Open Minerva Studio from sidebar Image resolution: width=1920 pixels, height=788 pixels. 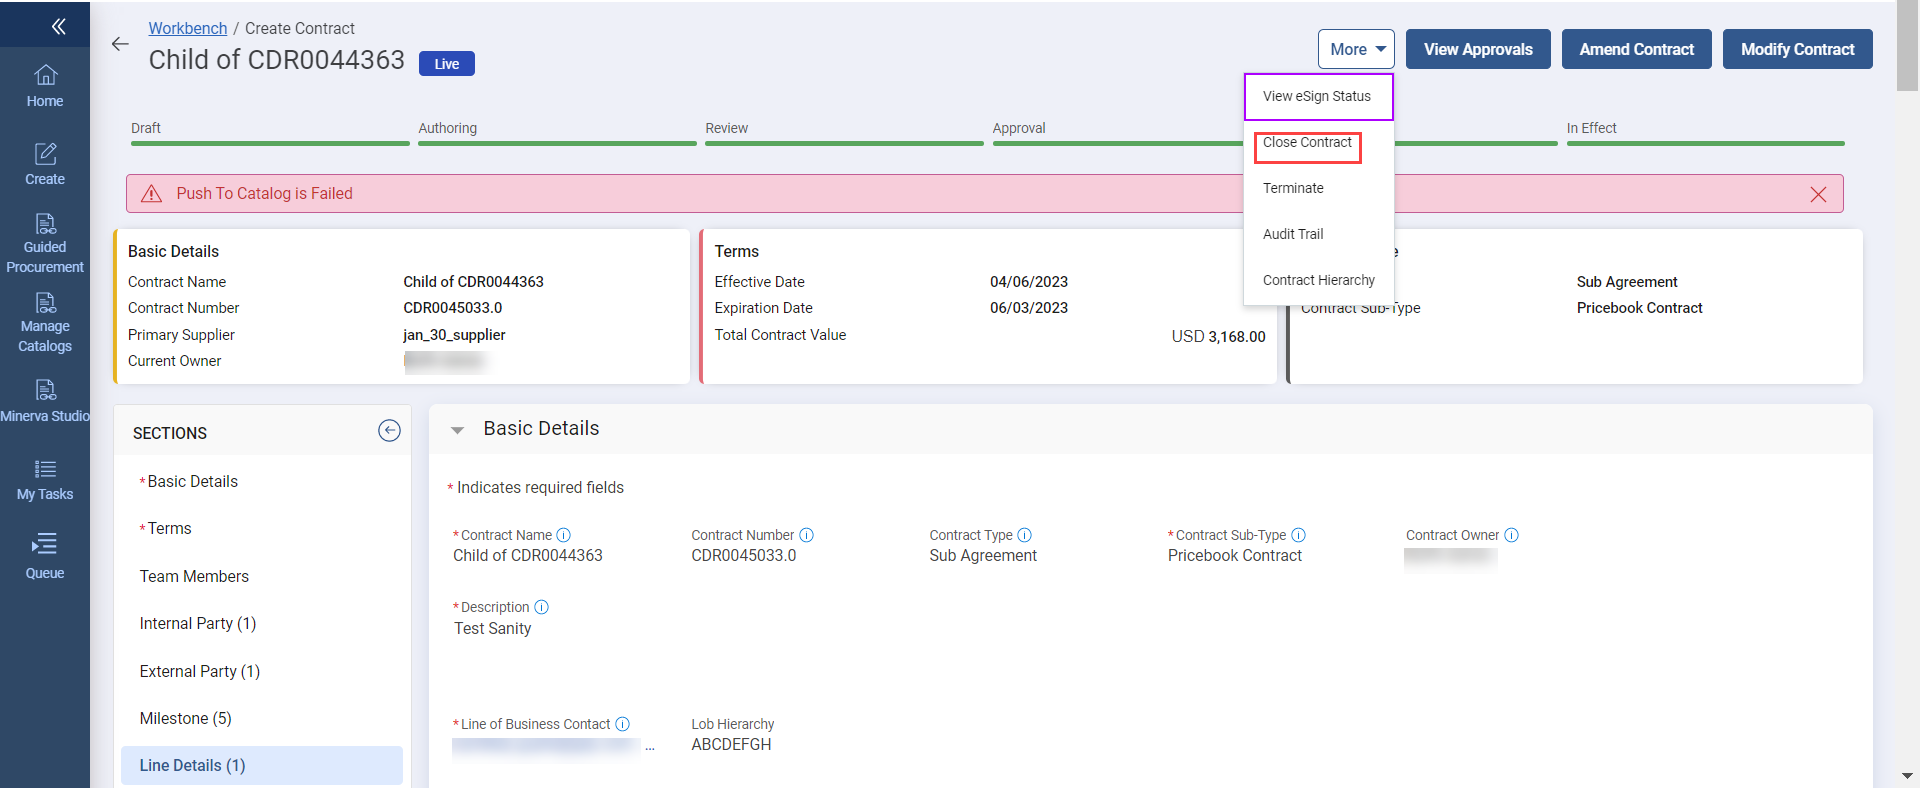click(x=45, y=401)
